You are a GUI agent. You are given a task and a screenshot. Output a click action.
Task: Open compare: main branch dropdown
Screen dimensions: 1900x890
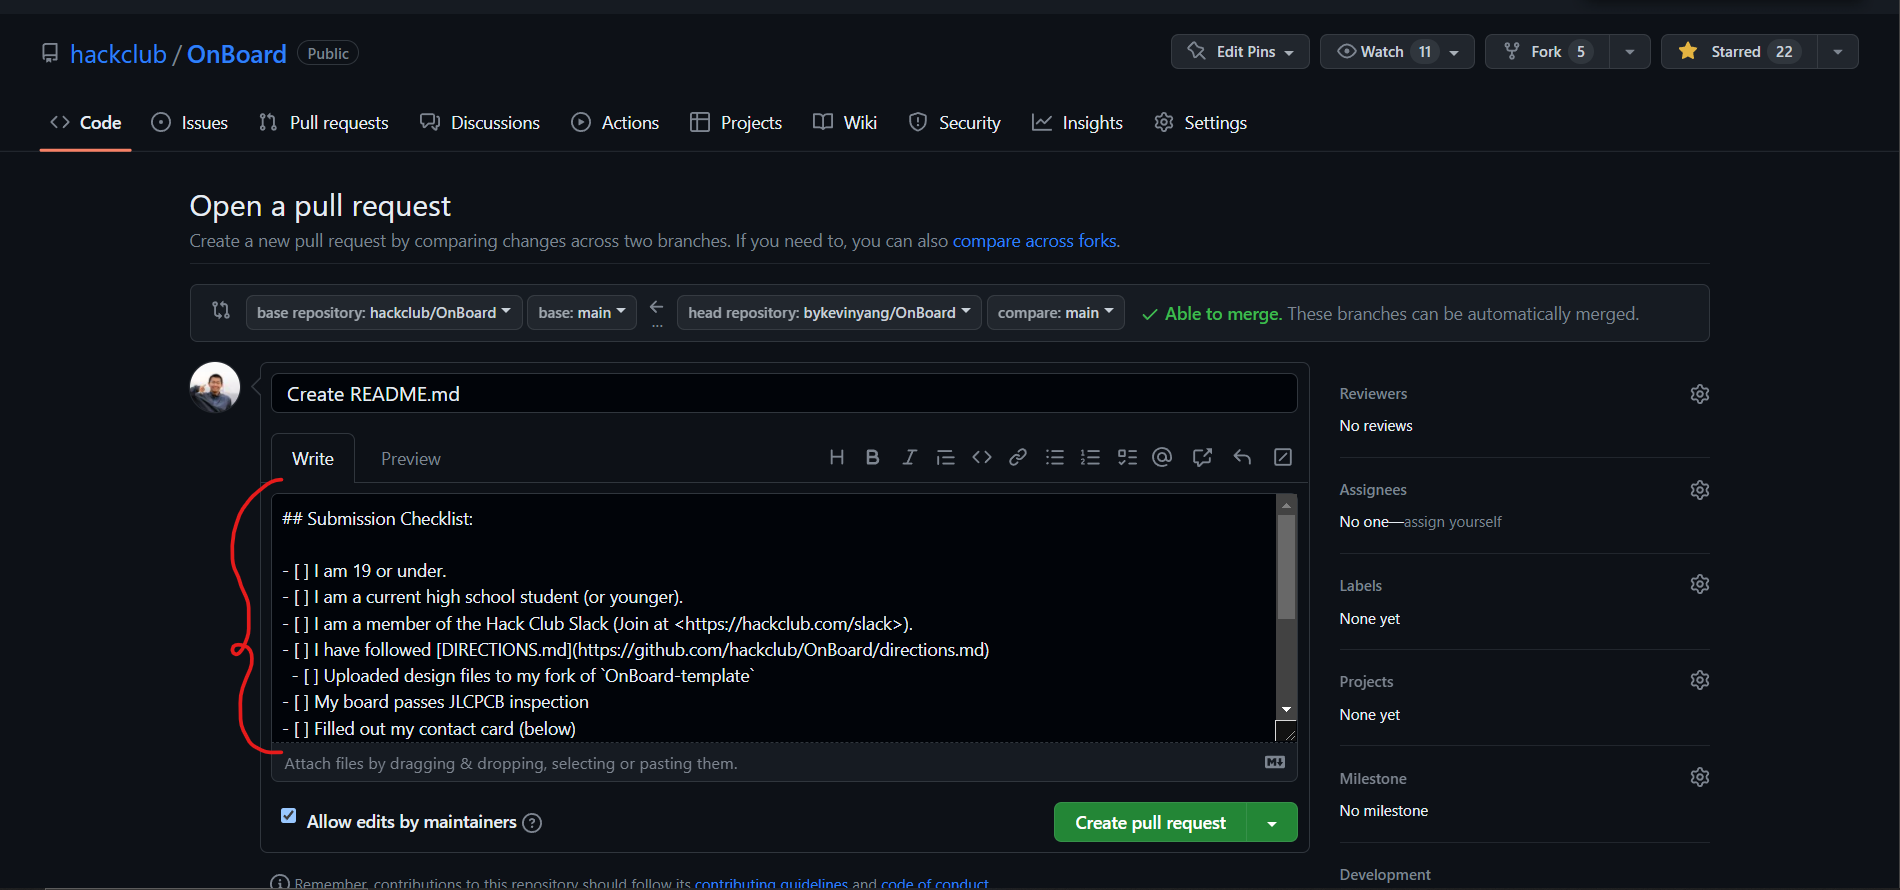point(1056,313)
